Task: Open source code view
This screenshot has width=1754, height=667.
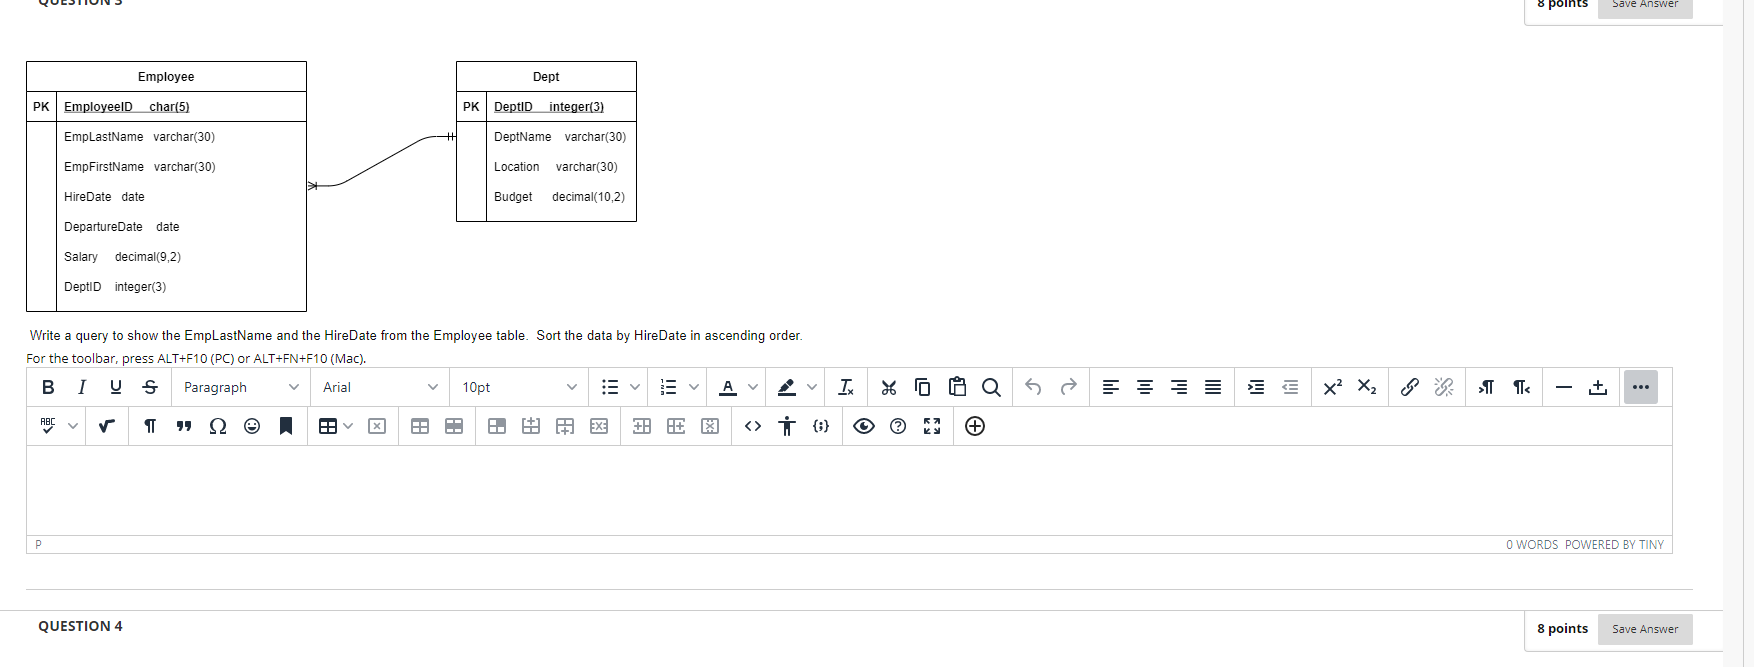Action: click(x=753, y=426)
